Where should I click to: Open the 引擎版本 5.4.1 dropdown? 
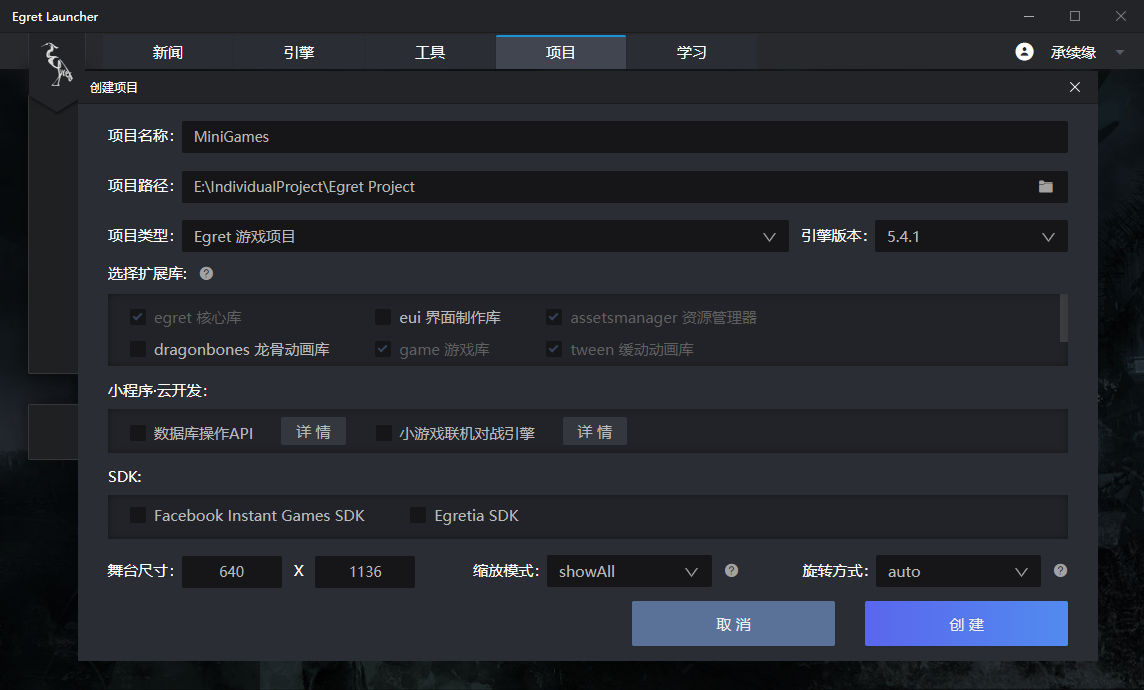pos(971,236)
